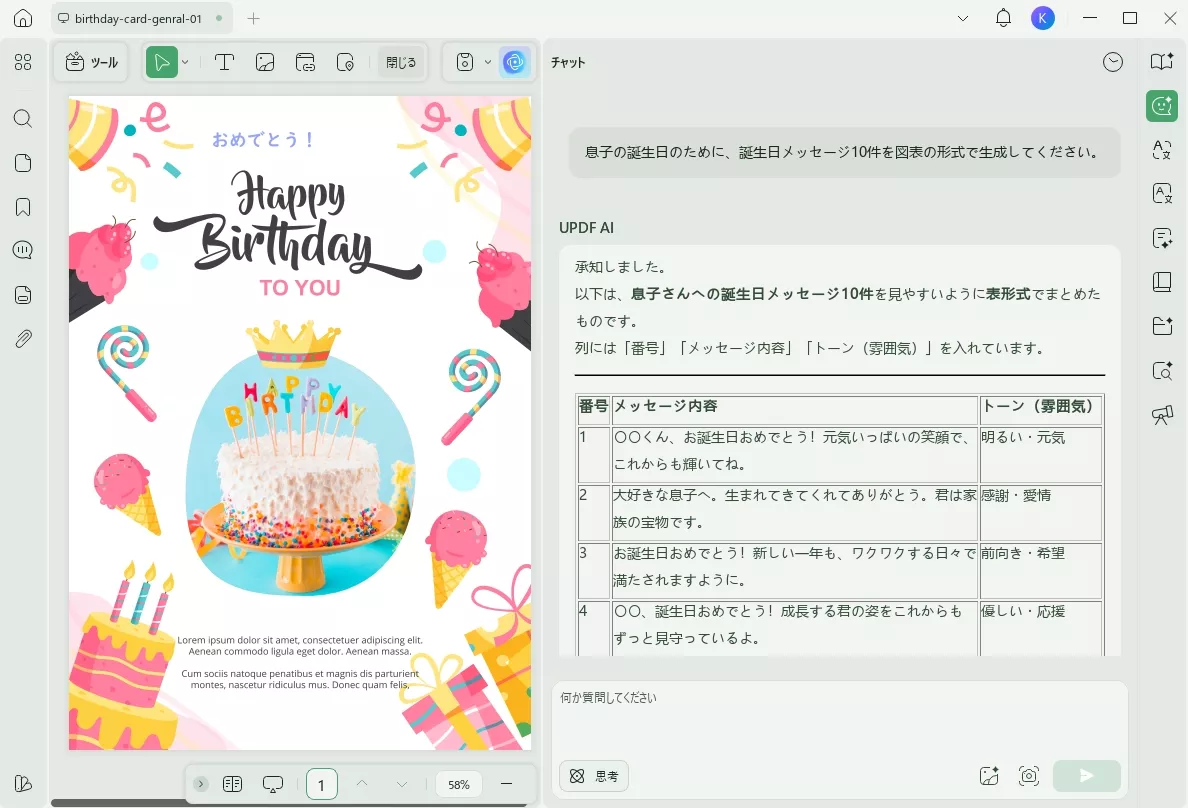Viewport: 1188px width, 808px height.
Task: Select the Text tool in the toolbar
Action: [225, 62]
